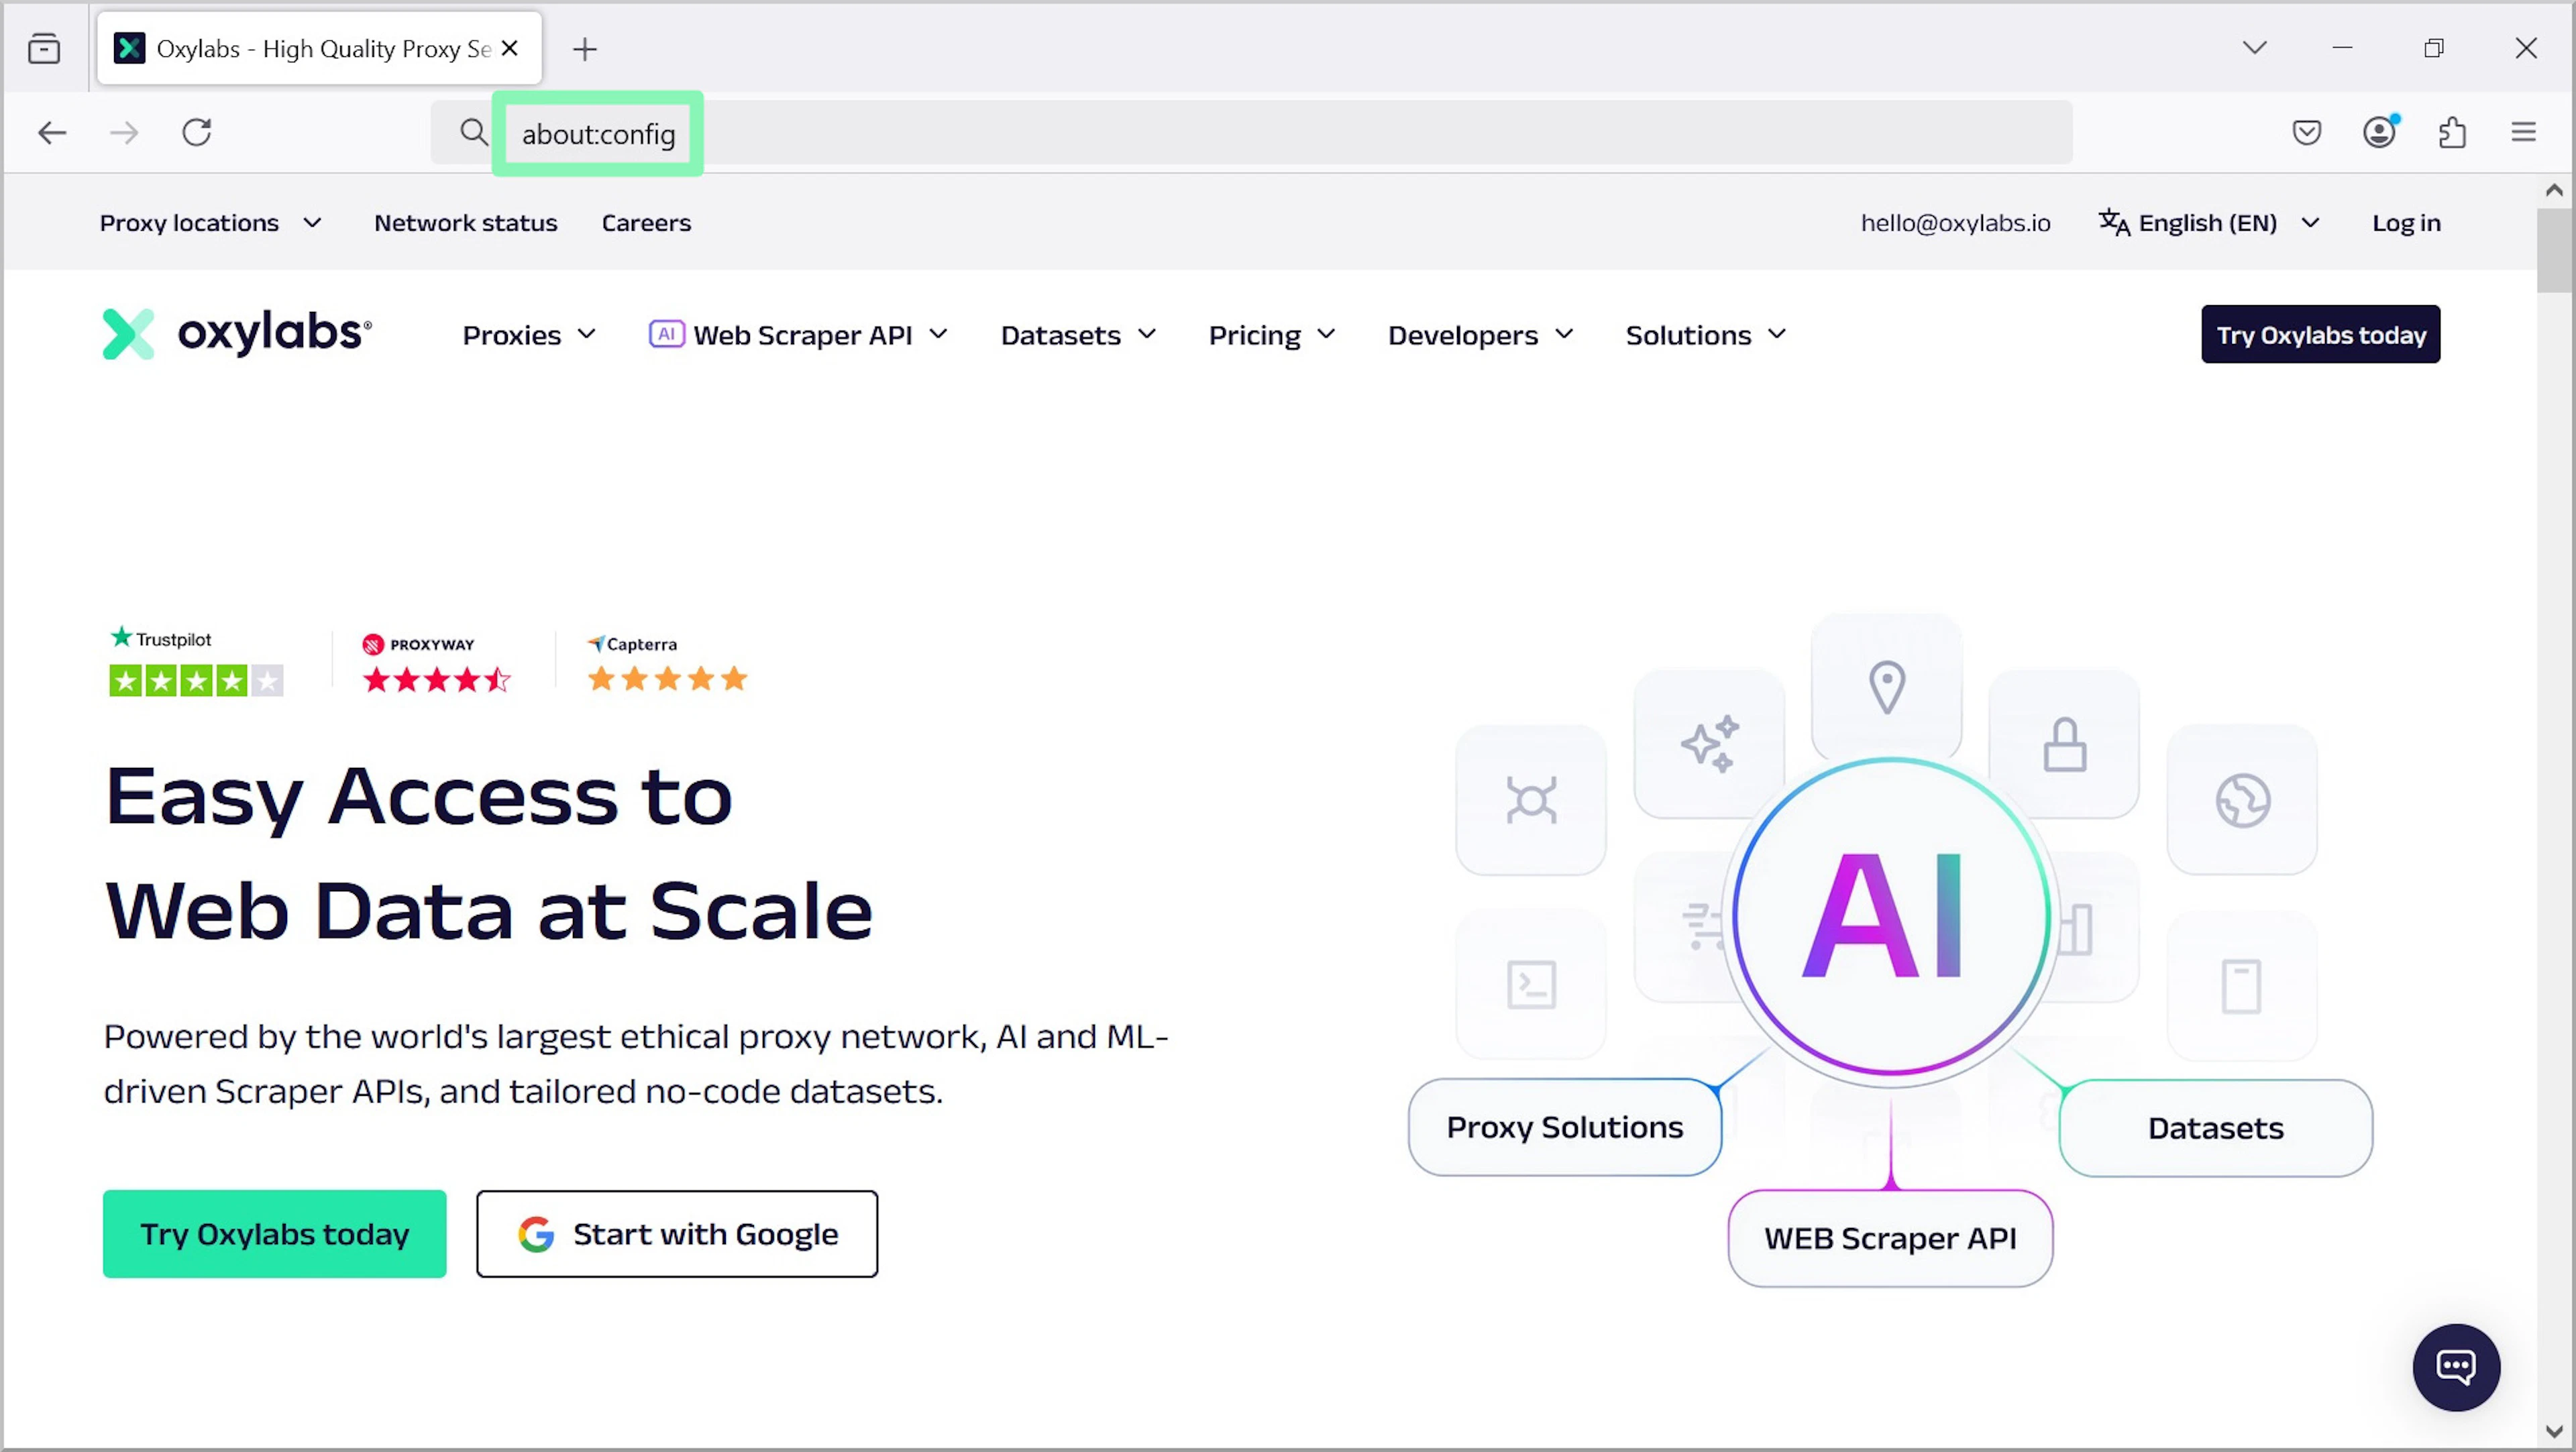Click scrollbar down arrow

tap(2554, 1432)
